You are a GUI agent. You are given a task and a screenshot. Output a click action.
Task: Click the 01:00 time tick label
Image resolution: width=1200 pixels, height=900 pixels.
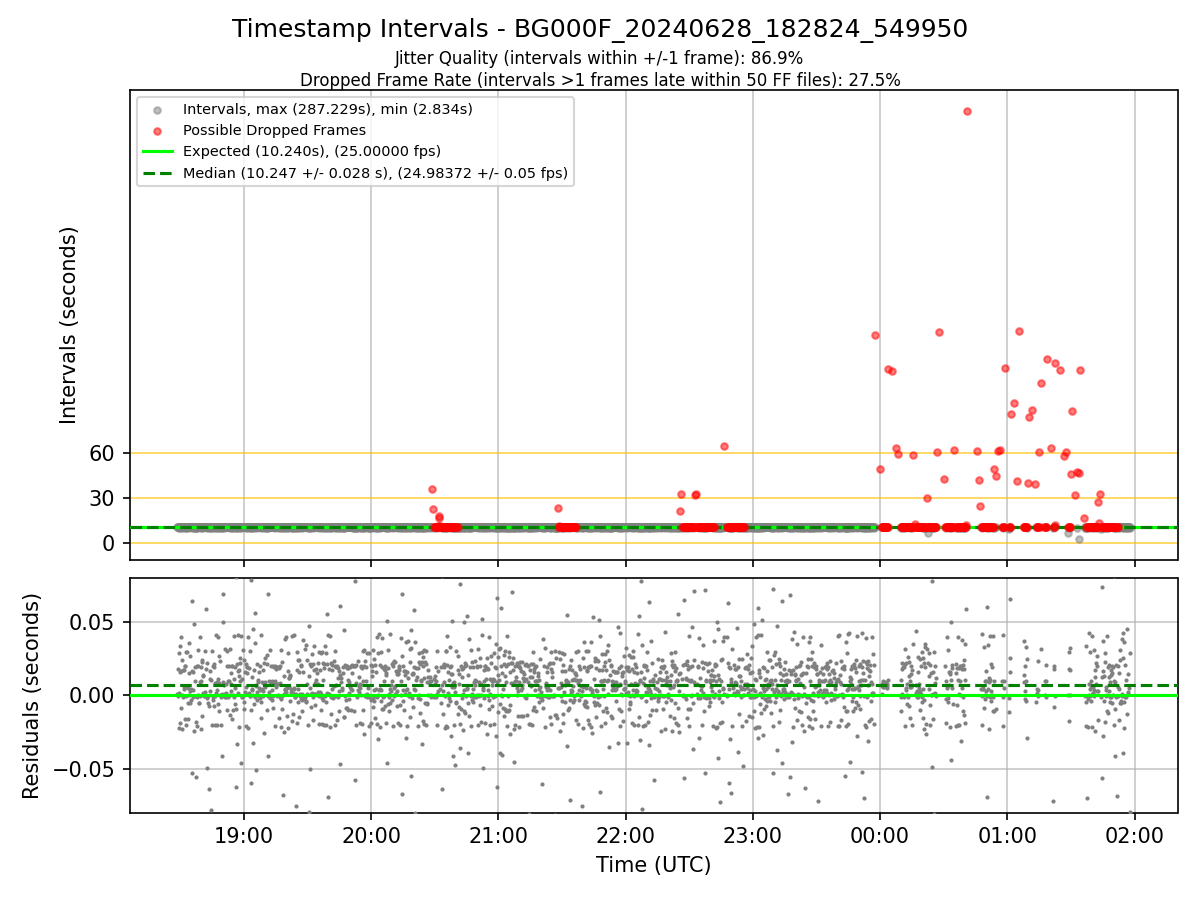pyautogui.click(x=1007, y=836)
